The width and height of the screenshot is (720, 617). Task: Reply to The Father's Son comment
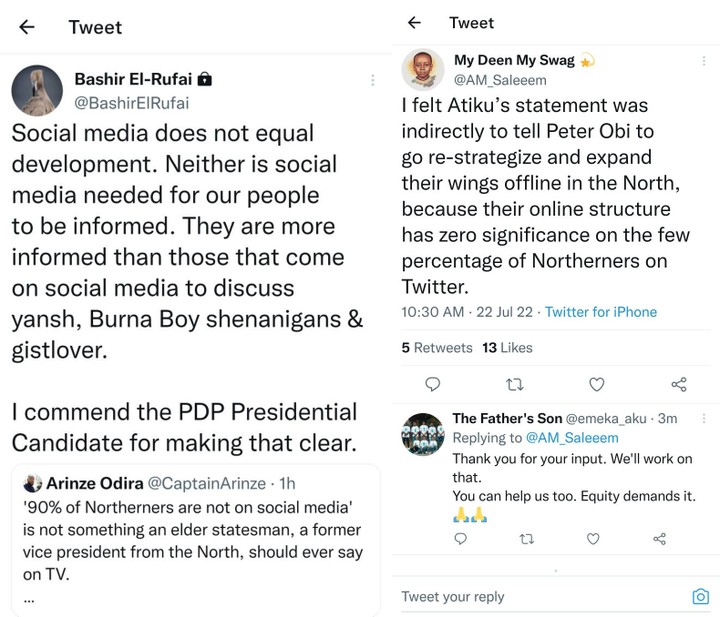pyautogui.click(x=460, y=539)
